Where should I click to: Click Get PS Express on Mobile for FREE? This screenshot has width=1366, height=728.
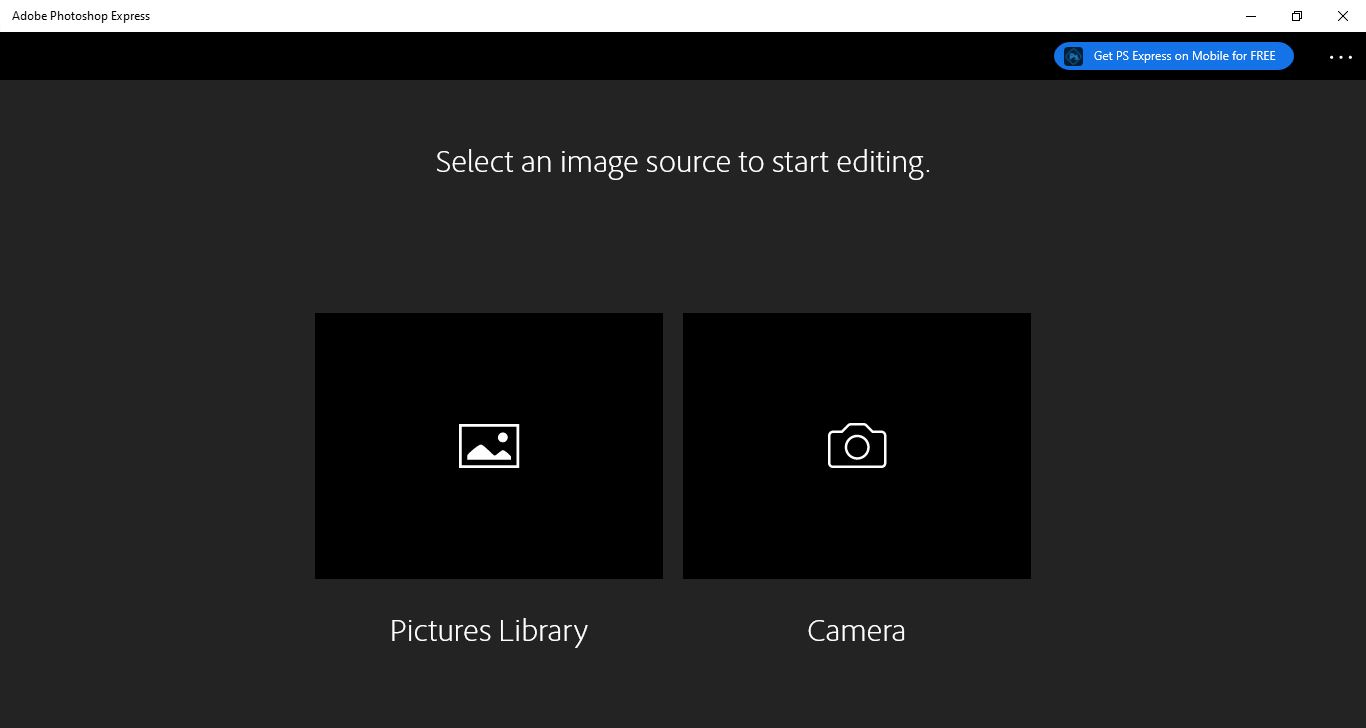[x=1174, y=56]
